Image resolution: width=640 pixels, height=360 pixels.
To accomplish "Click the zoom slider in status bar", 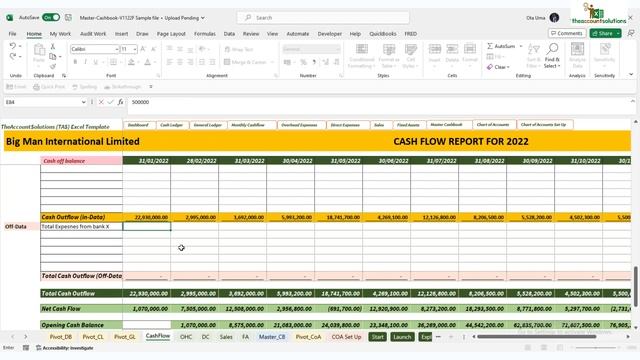I will click(x=596, y=348).
